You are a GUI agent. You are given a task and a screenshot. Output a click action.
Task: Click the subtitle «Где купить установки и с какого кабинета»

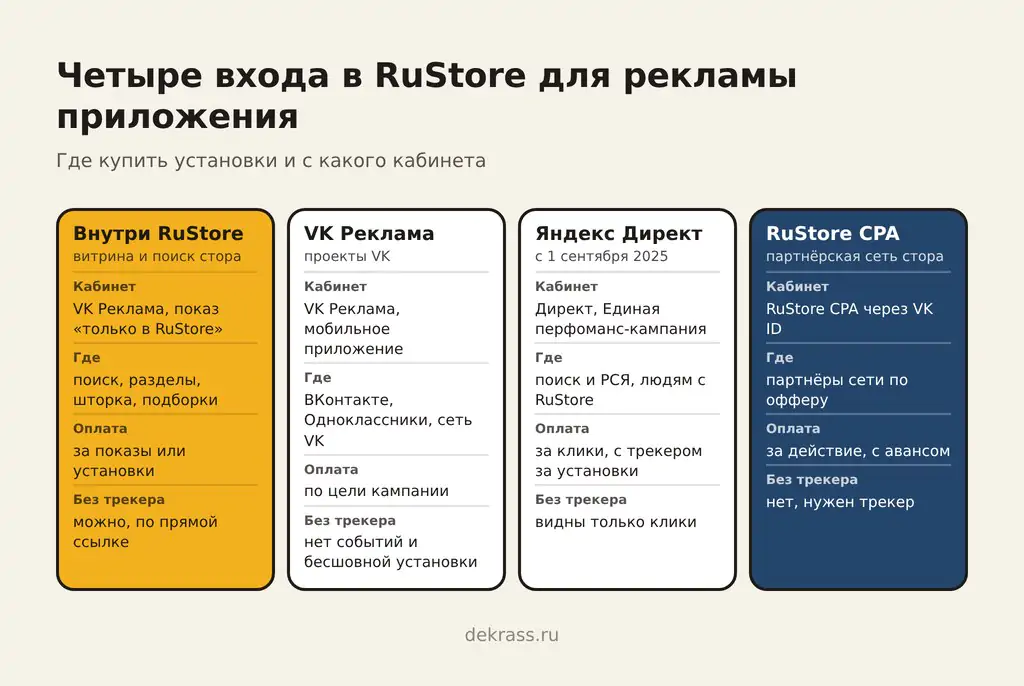tap(271, 161)
